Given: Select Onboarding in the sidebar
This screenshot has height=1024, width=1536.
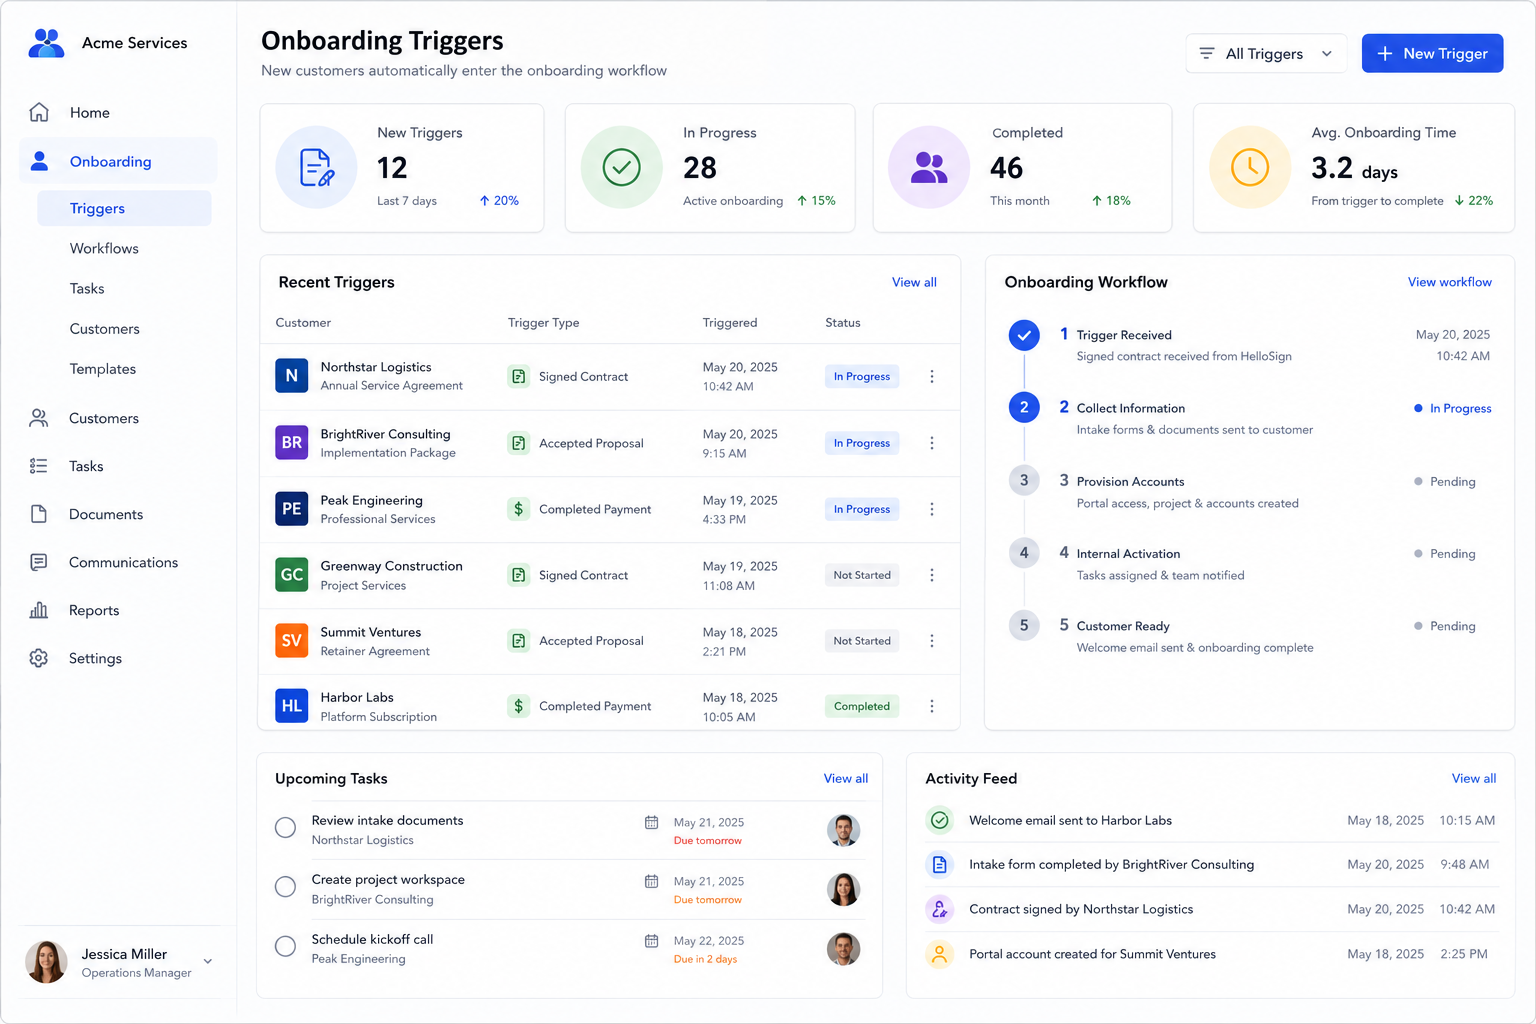Looking at the screenshot, I should [118, 161].
